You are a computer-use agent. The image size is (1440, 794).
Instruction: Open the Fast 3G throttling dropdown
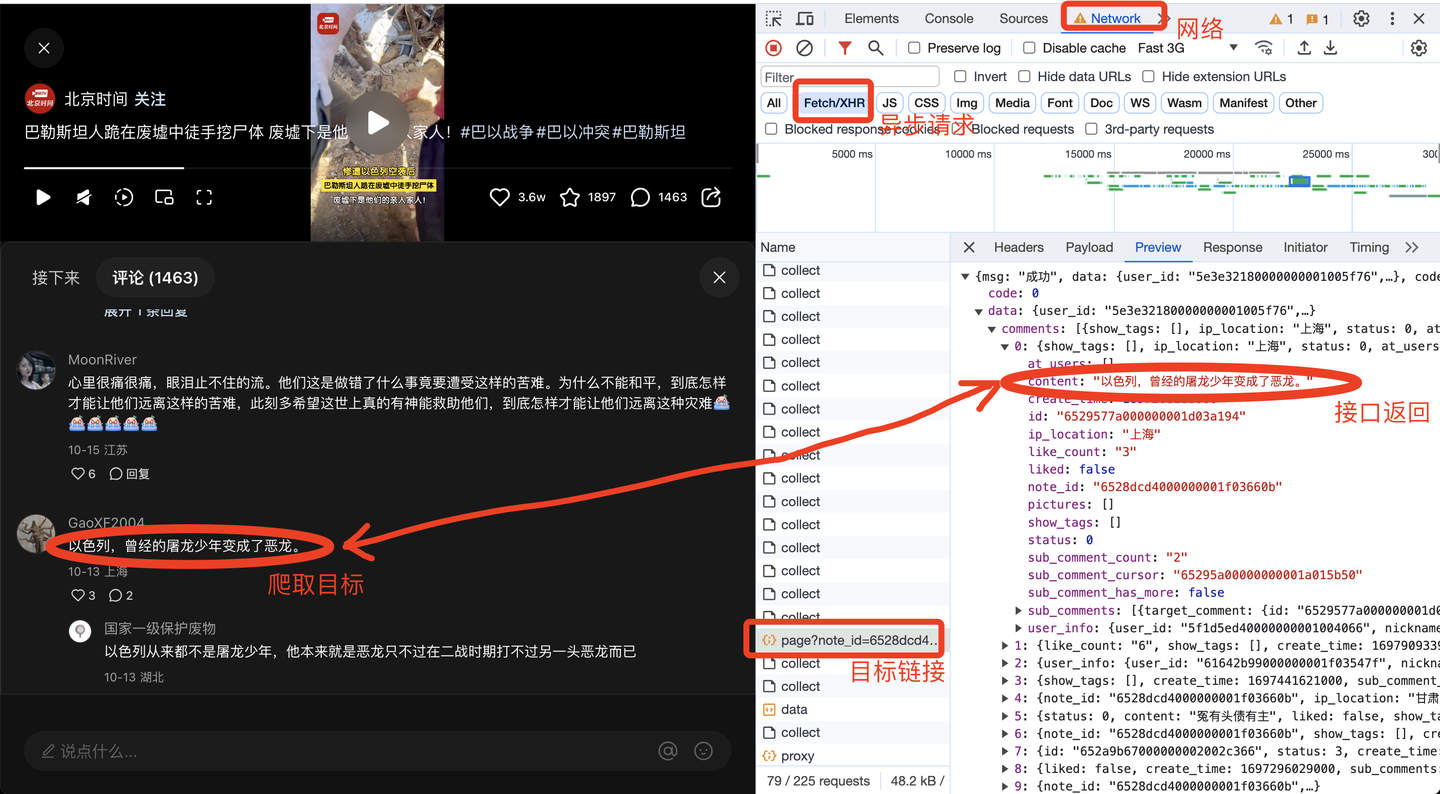pyautogui.click(x=1188, y=48)
